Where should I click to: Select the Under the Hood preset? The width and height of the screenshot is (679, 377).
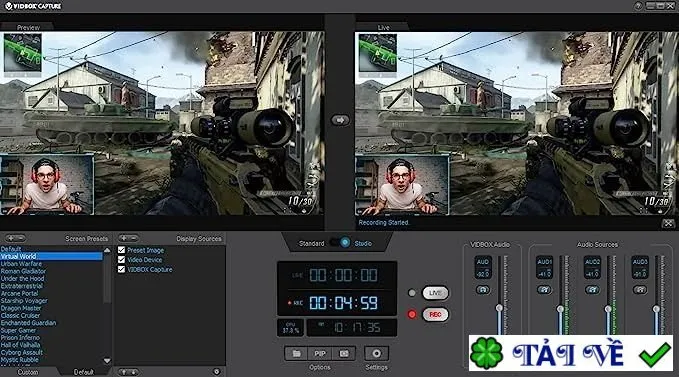[51, 278]
